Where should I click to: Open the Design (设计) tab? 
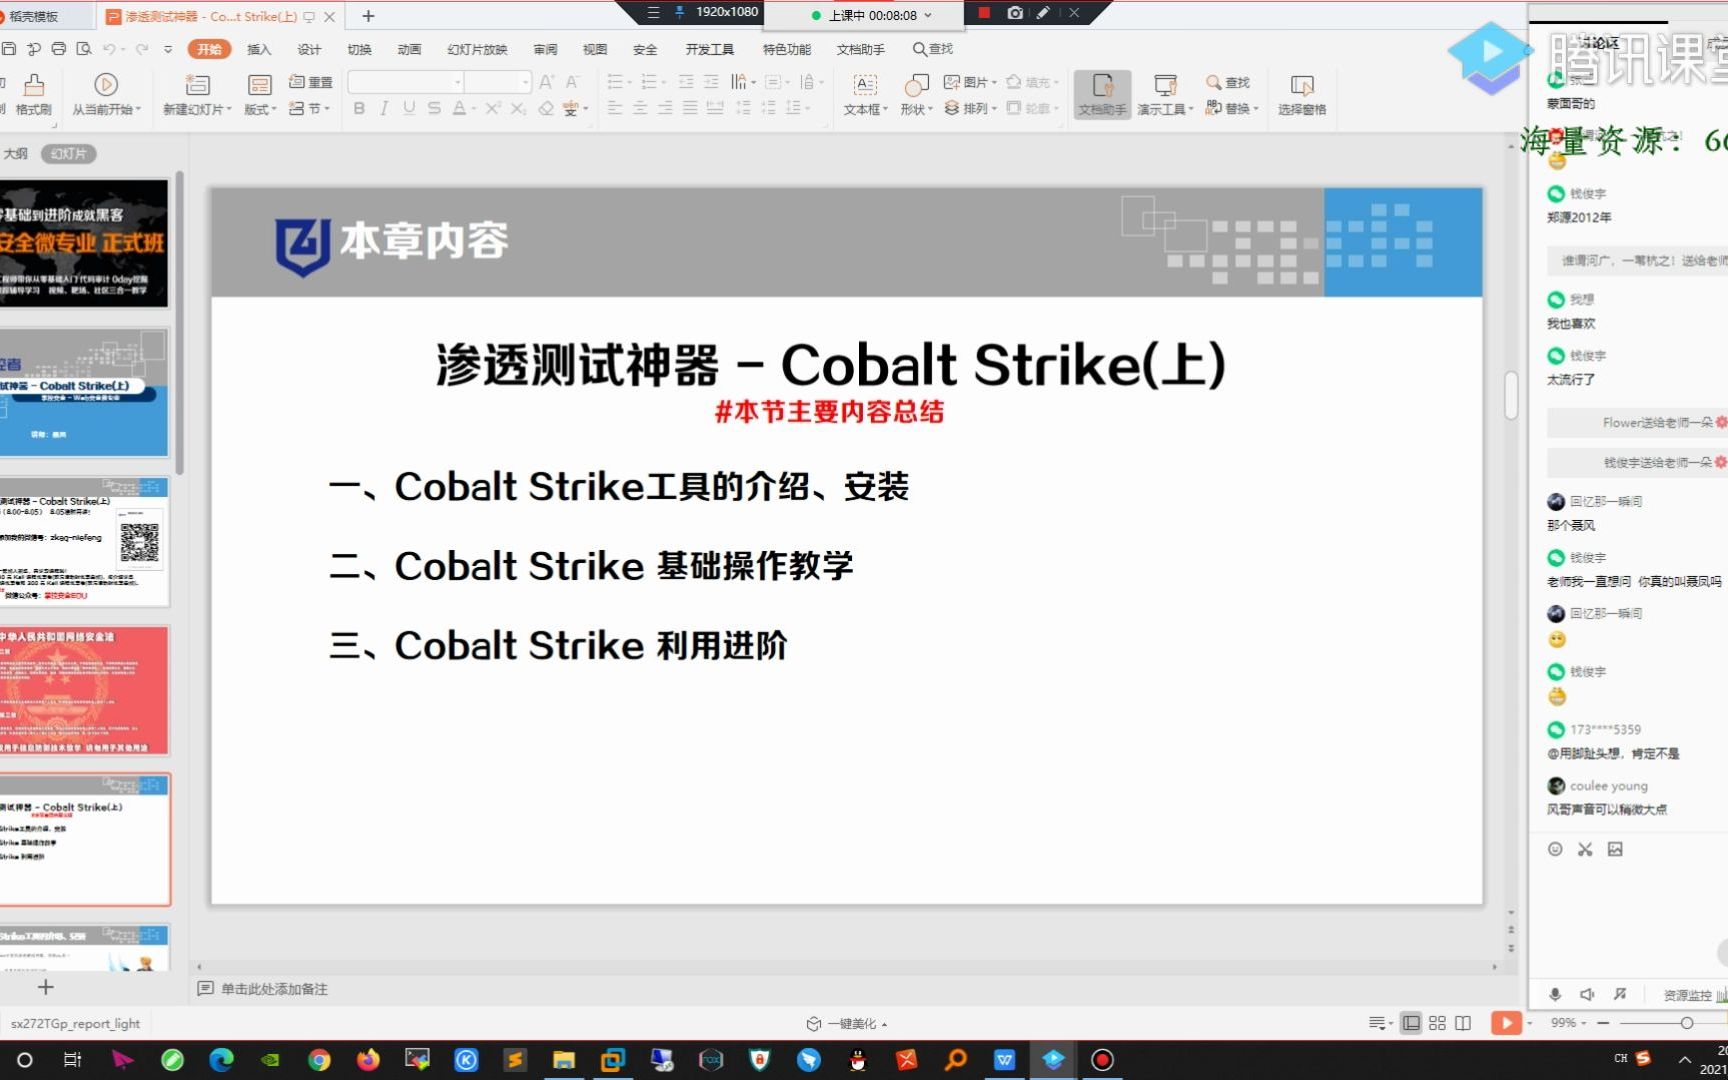(309, 49)
